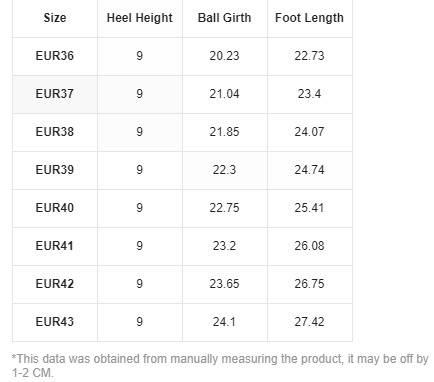Select the EUR36 size cell
This screenshot has height=382, width=434.
click(55, 56)
